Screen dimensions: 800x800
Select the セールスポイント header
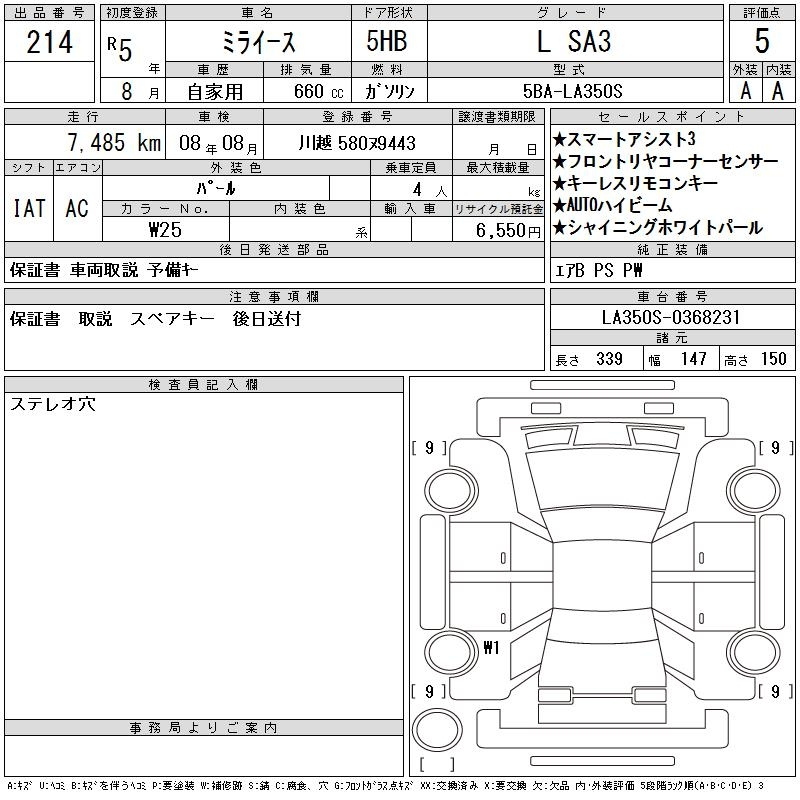click(x=672, y=117)
